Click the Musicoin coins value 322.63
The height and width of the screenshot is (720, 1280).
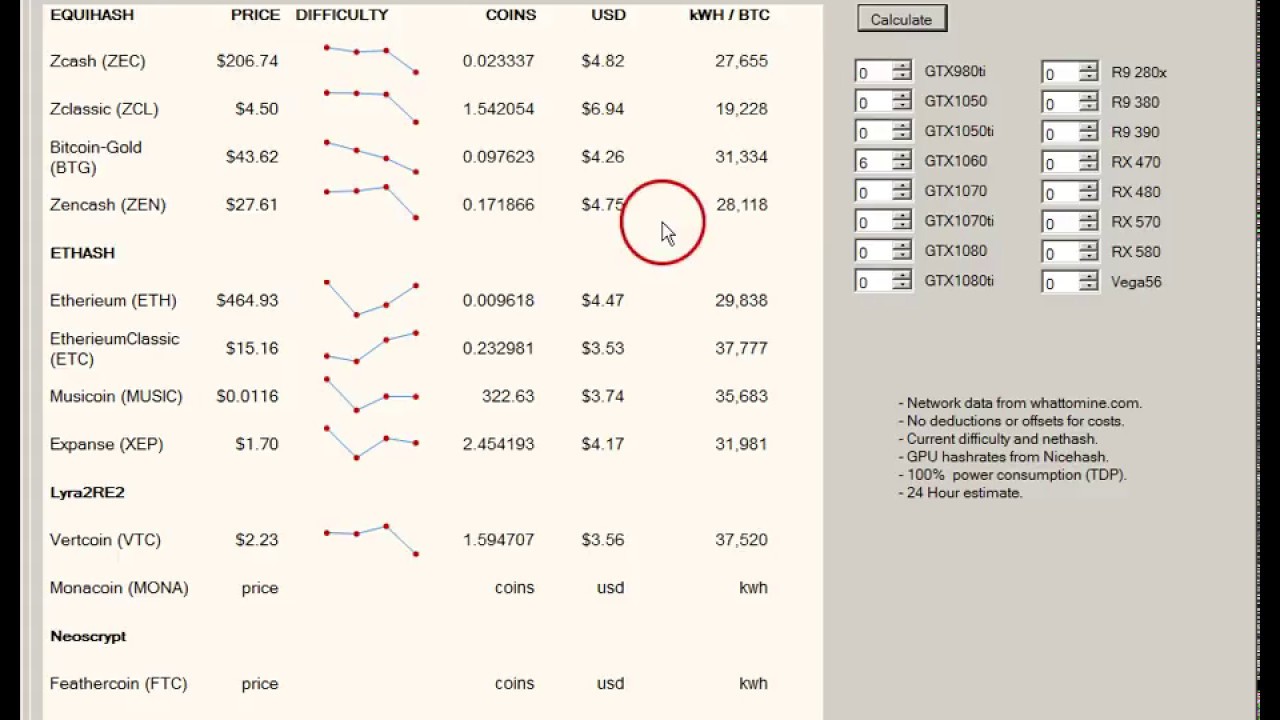508,397
